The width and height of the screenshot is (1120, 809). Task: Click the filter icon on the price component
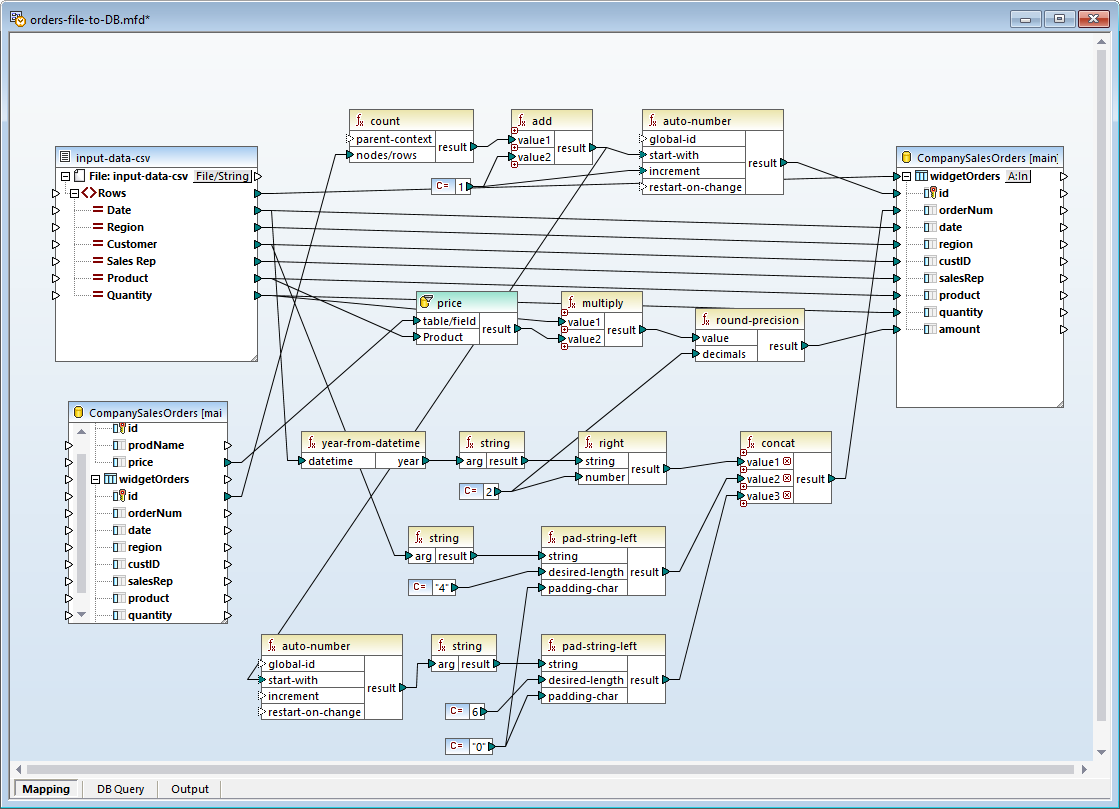426,302
